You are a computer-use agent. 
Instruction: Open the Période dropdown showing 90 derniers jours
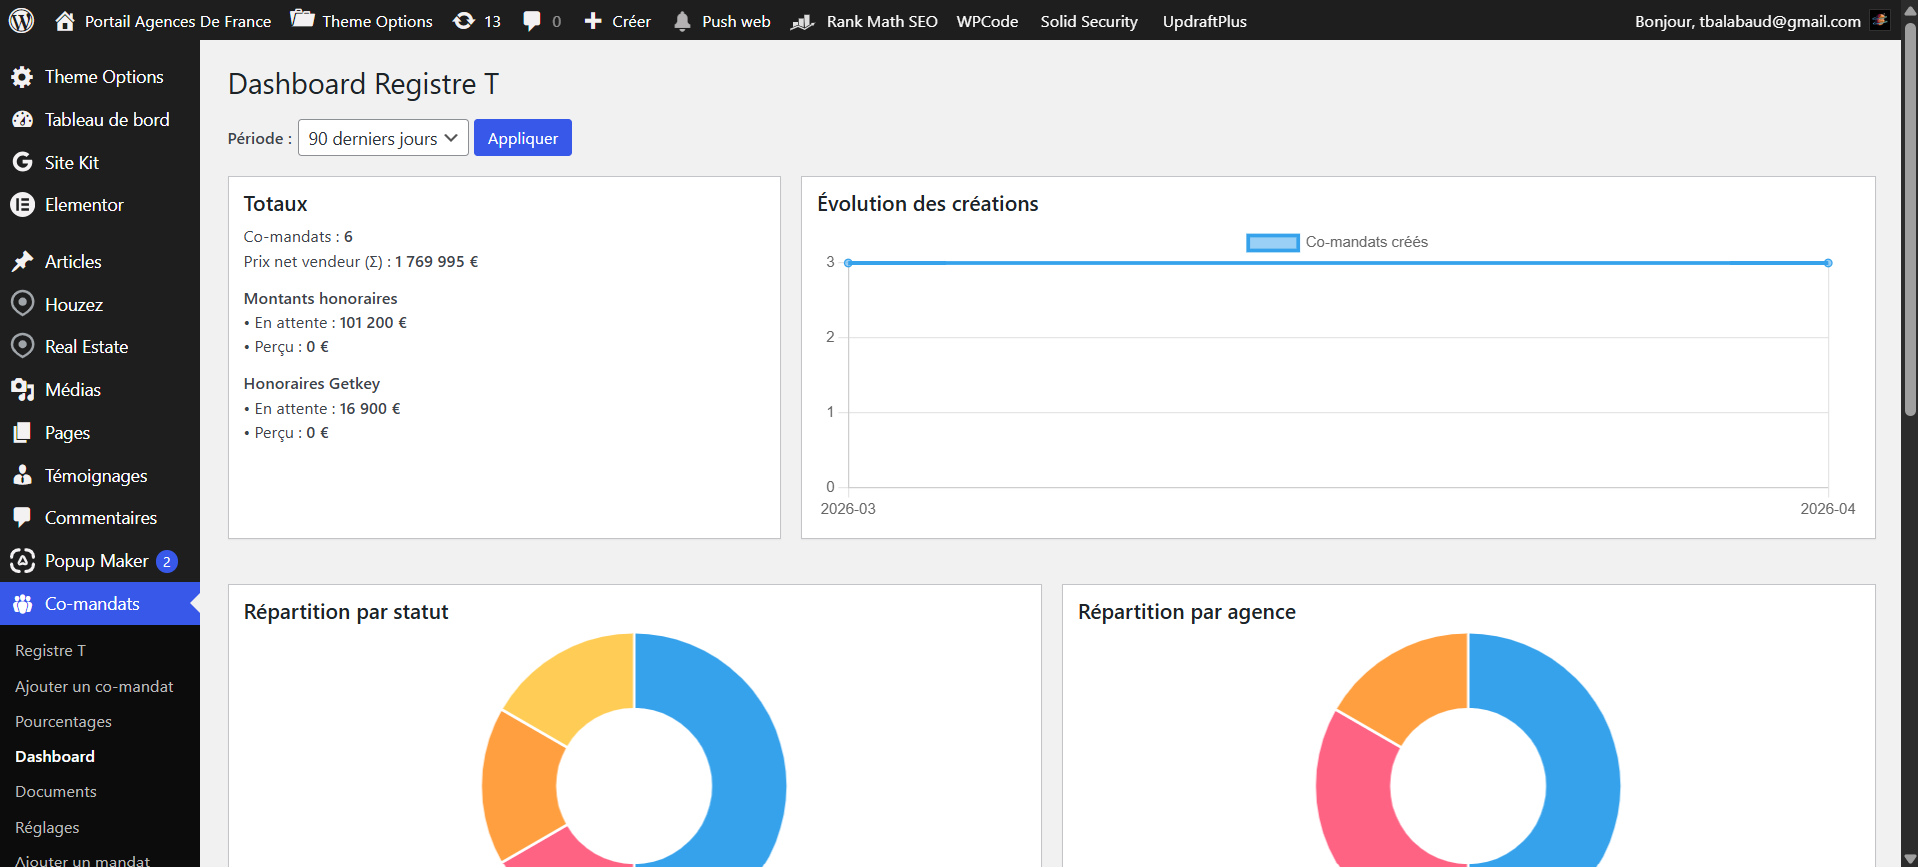(383, 138)
